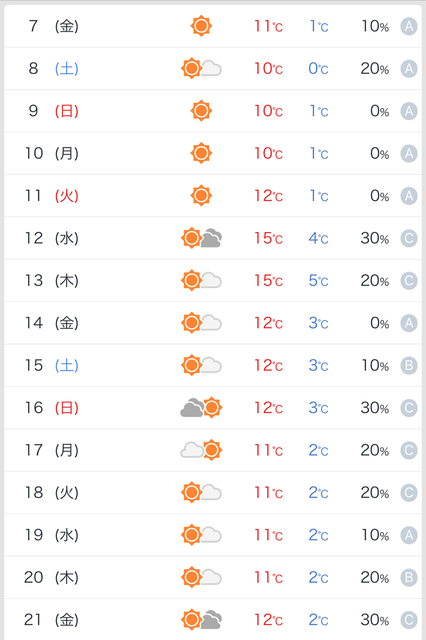Click the 14 (金) date label
This screenshot has width=426, height=640.
[52, 323]
